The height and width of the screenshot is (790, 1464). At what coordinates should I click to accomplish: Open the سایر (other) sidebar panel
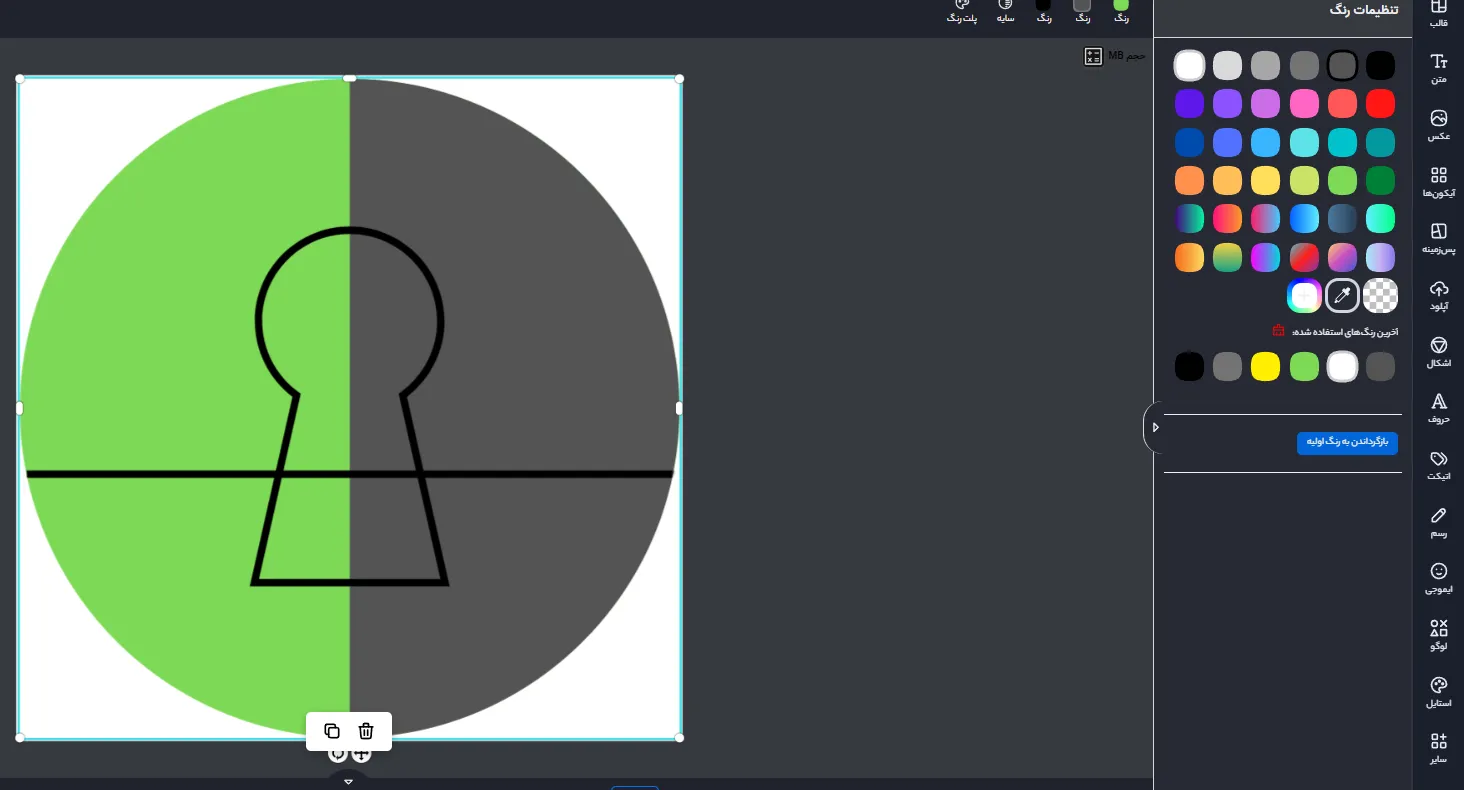tap(1438, 747)
